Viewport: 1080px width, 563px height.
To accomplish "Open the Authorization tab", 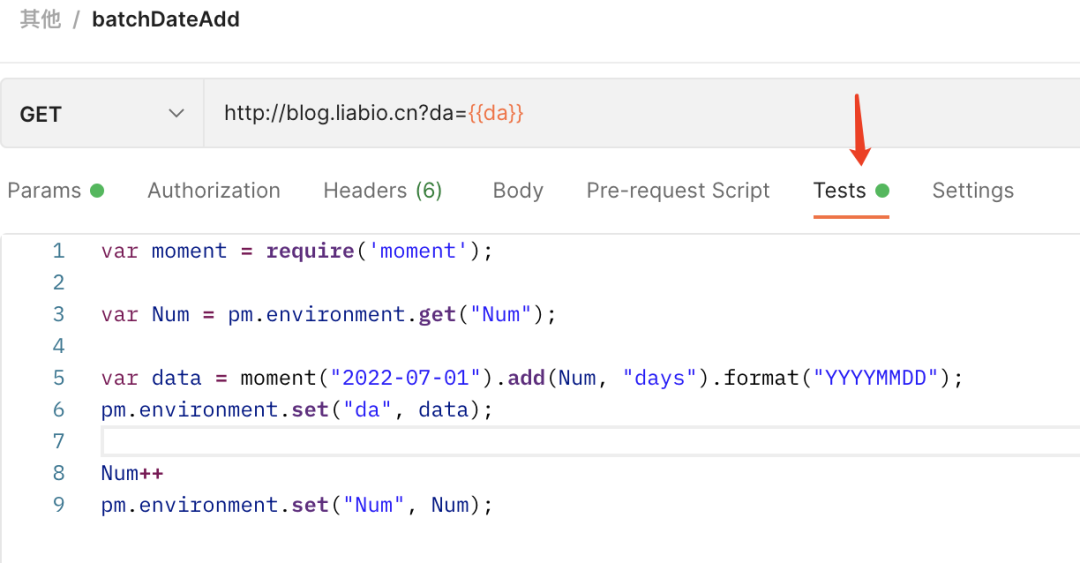I will (214, 190).
